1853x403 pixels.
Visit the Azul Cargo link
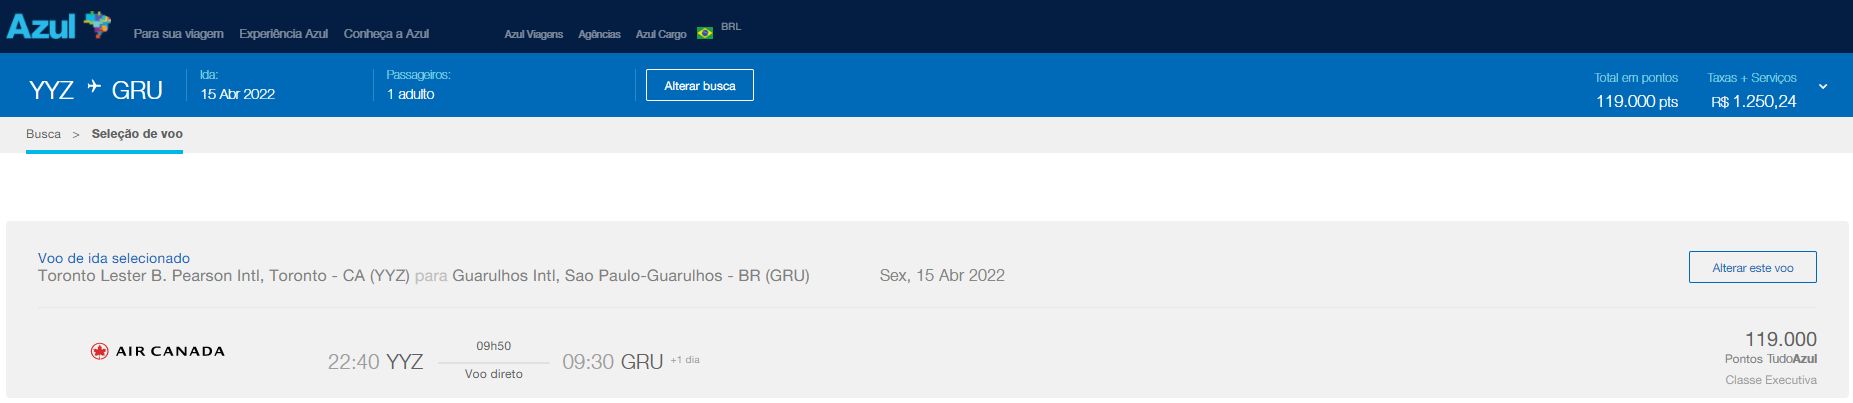click(661, 34)
